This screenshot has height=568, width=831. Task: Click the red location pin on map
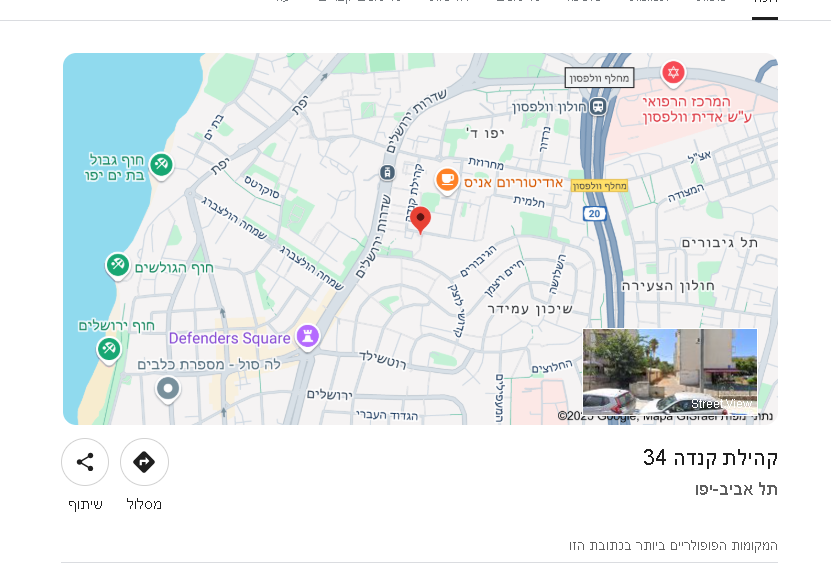pyautogui.click(x=421, y=220)
